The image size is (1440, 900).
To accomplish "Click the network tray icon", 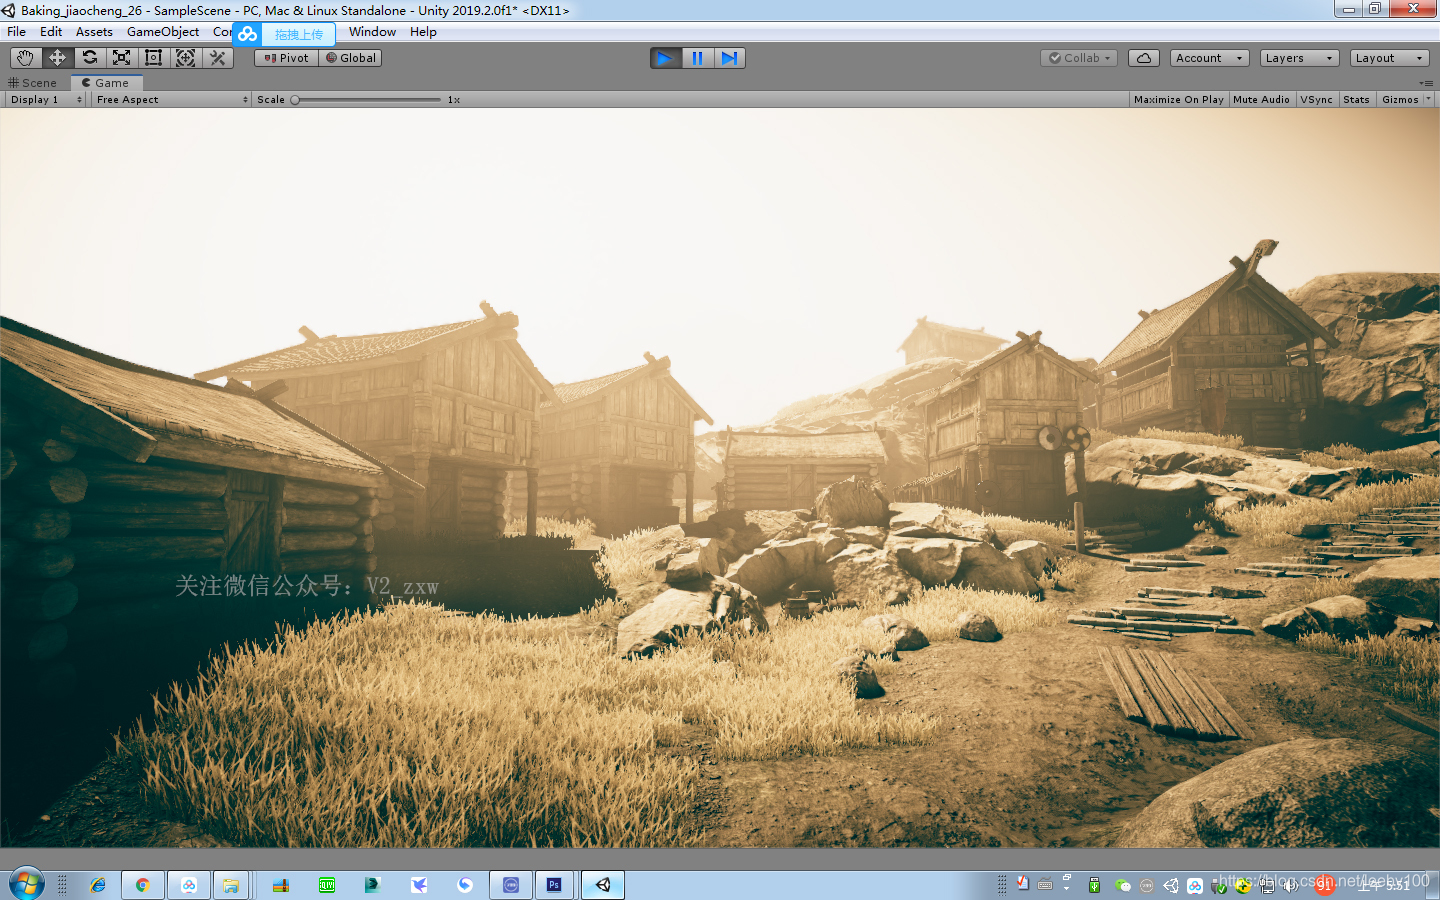I will point(1267,885).
